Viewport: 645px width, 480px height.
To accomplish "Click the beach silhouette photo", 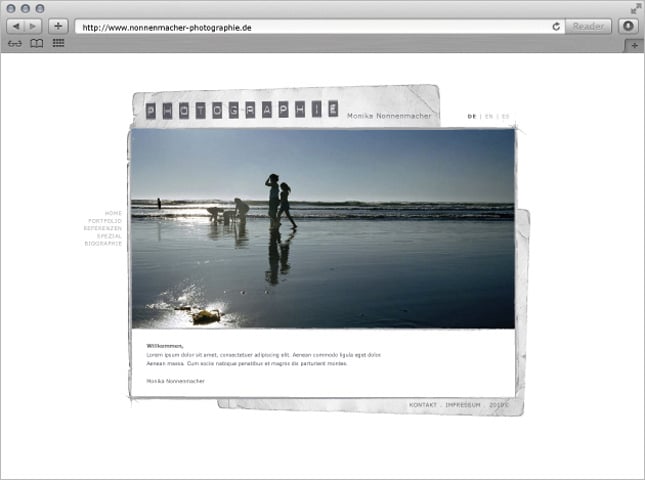I will coord(323,229).
